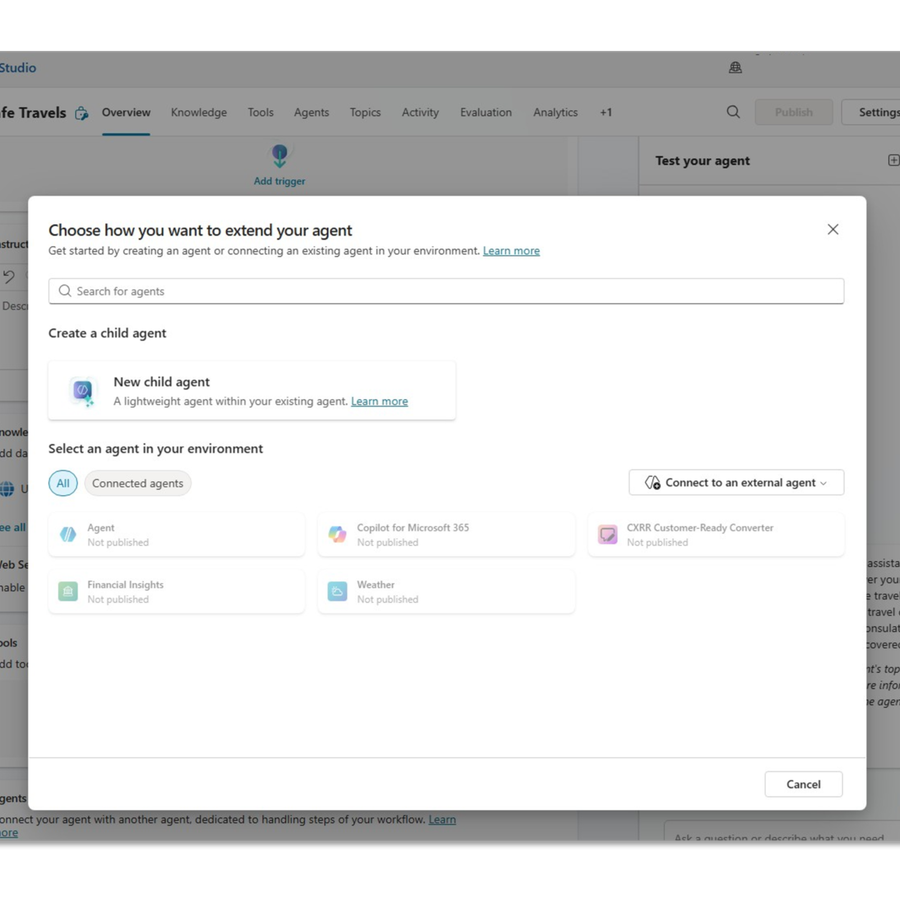Expand the +1 overflow tabs menu

coord(606,112)
